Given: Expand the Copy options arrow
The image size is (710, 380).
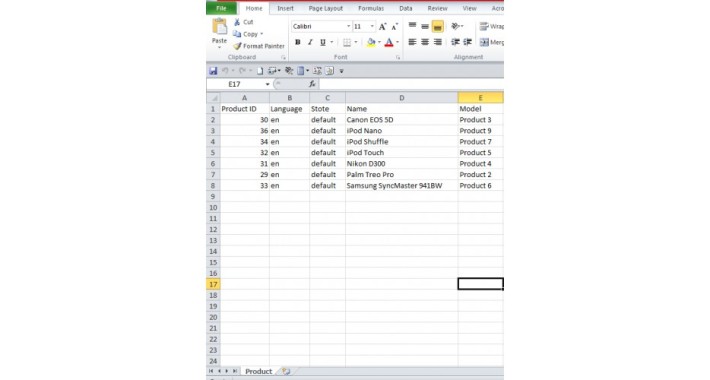Looking at the screenshot, I should 261,34.
